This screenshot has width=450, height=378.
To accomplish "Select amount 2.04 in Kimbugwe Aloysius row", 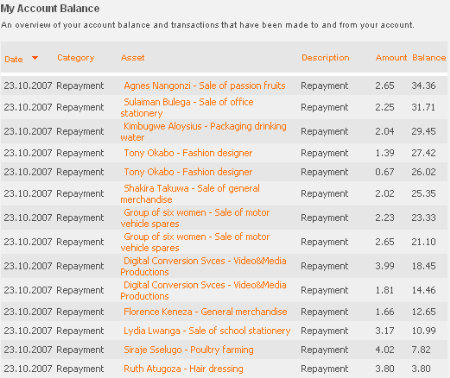I will pos(385,132).
